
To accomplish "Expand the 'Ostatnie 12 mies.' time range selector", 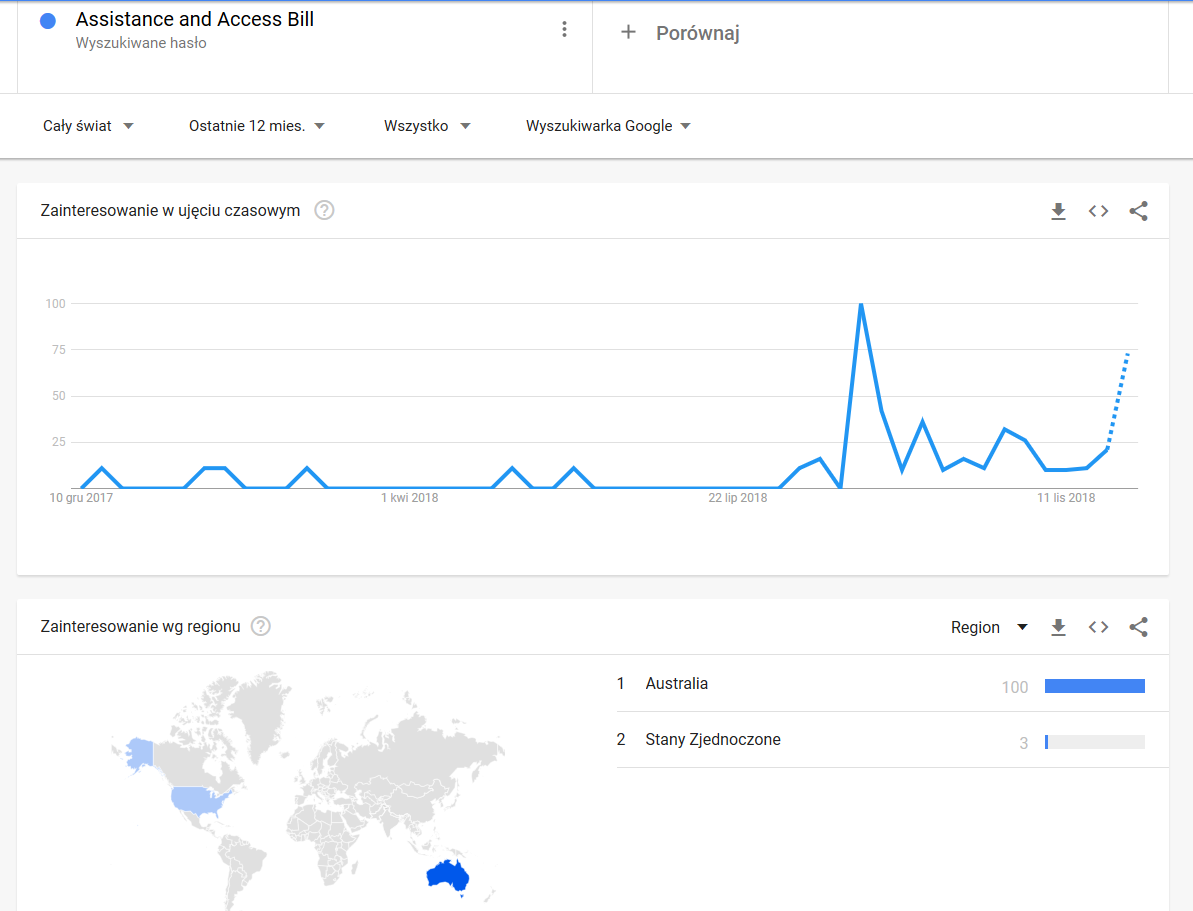I will tap(256, 126).
